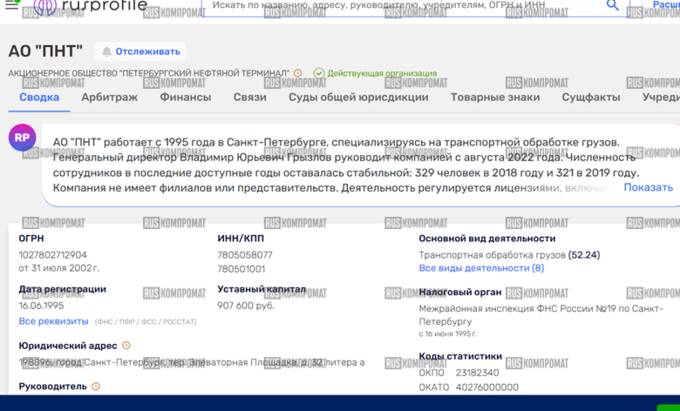680x411 pixels.
Task: Click registration date 16.06.1995
Action: pos(41,306)
